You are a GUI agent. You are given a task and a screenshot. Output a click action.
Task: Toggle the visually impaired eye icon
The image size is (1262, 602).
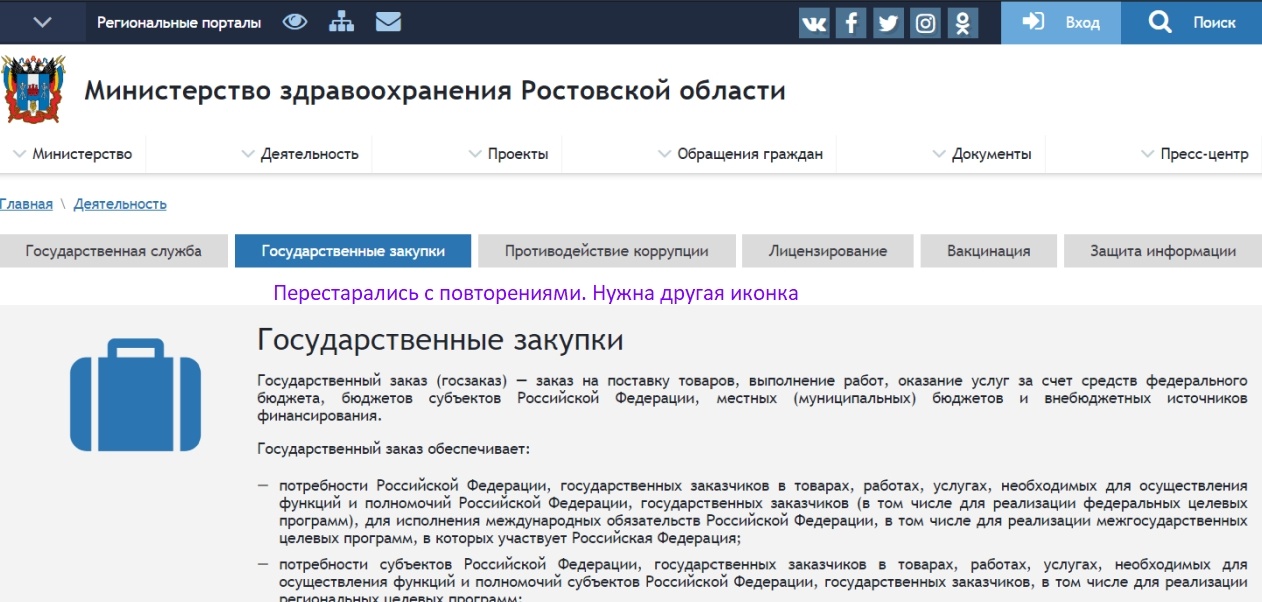pyautogui.click(x=294, y=22)
